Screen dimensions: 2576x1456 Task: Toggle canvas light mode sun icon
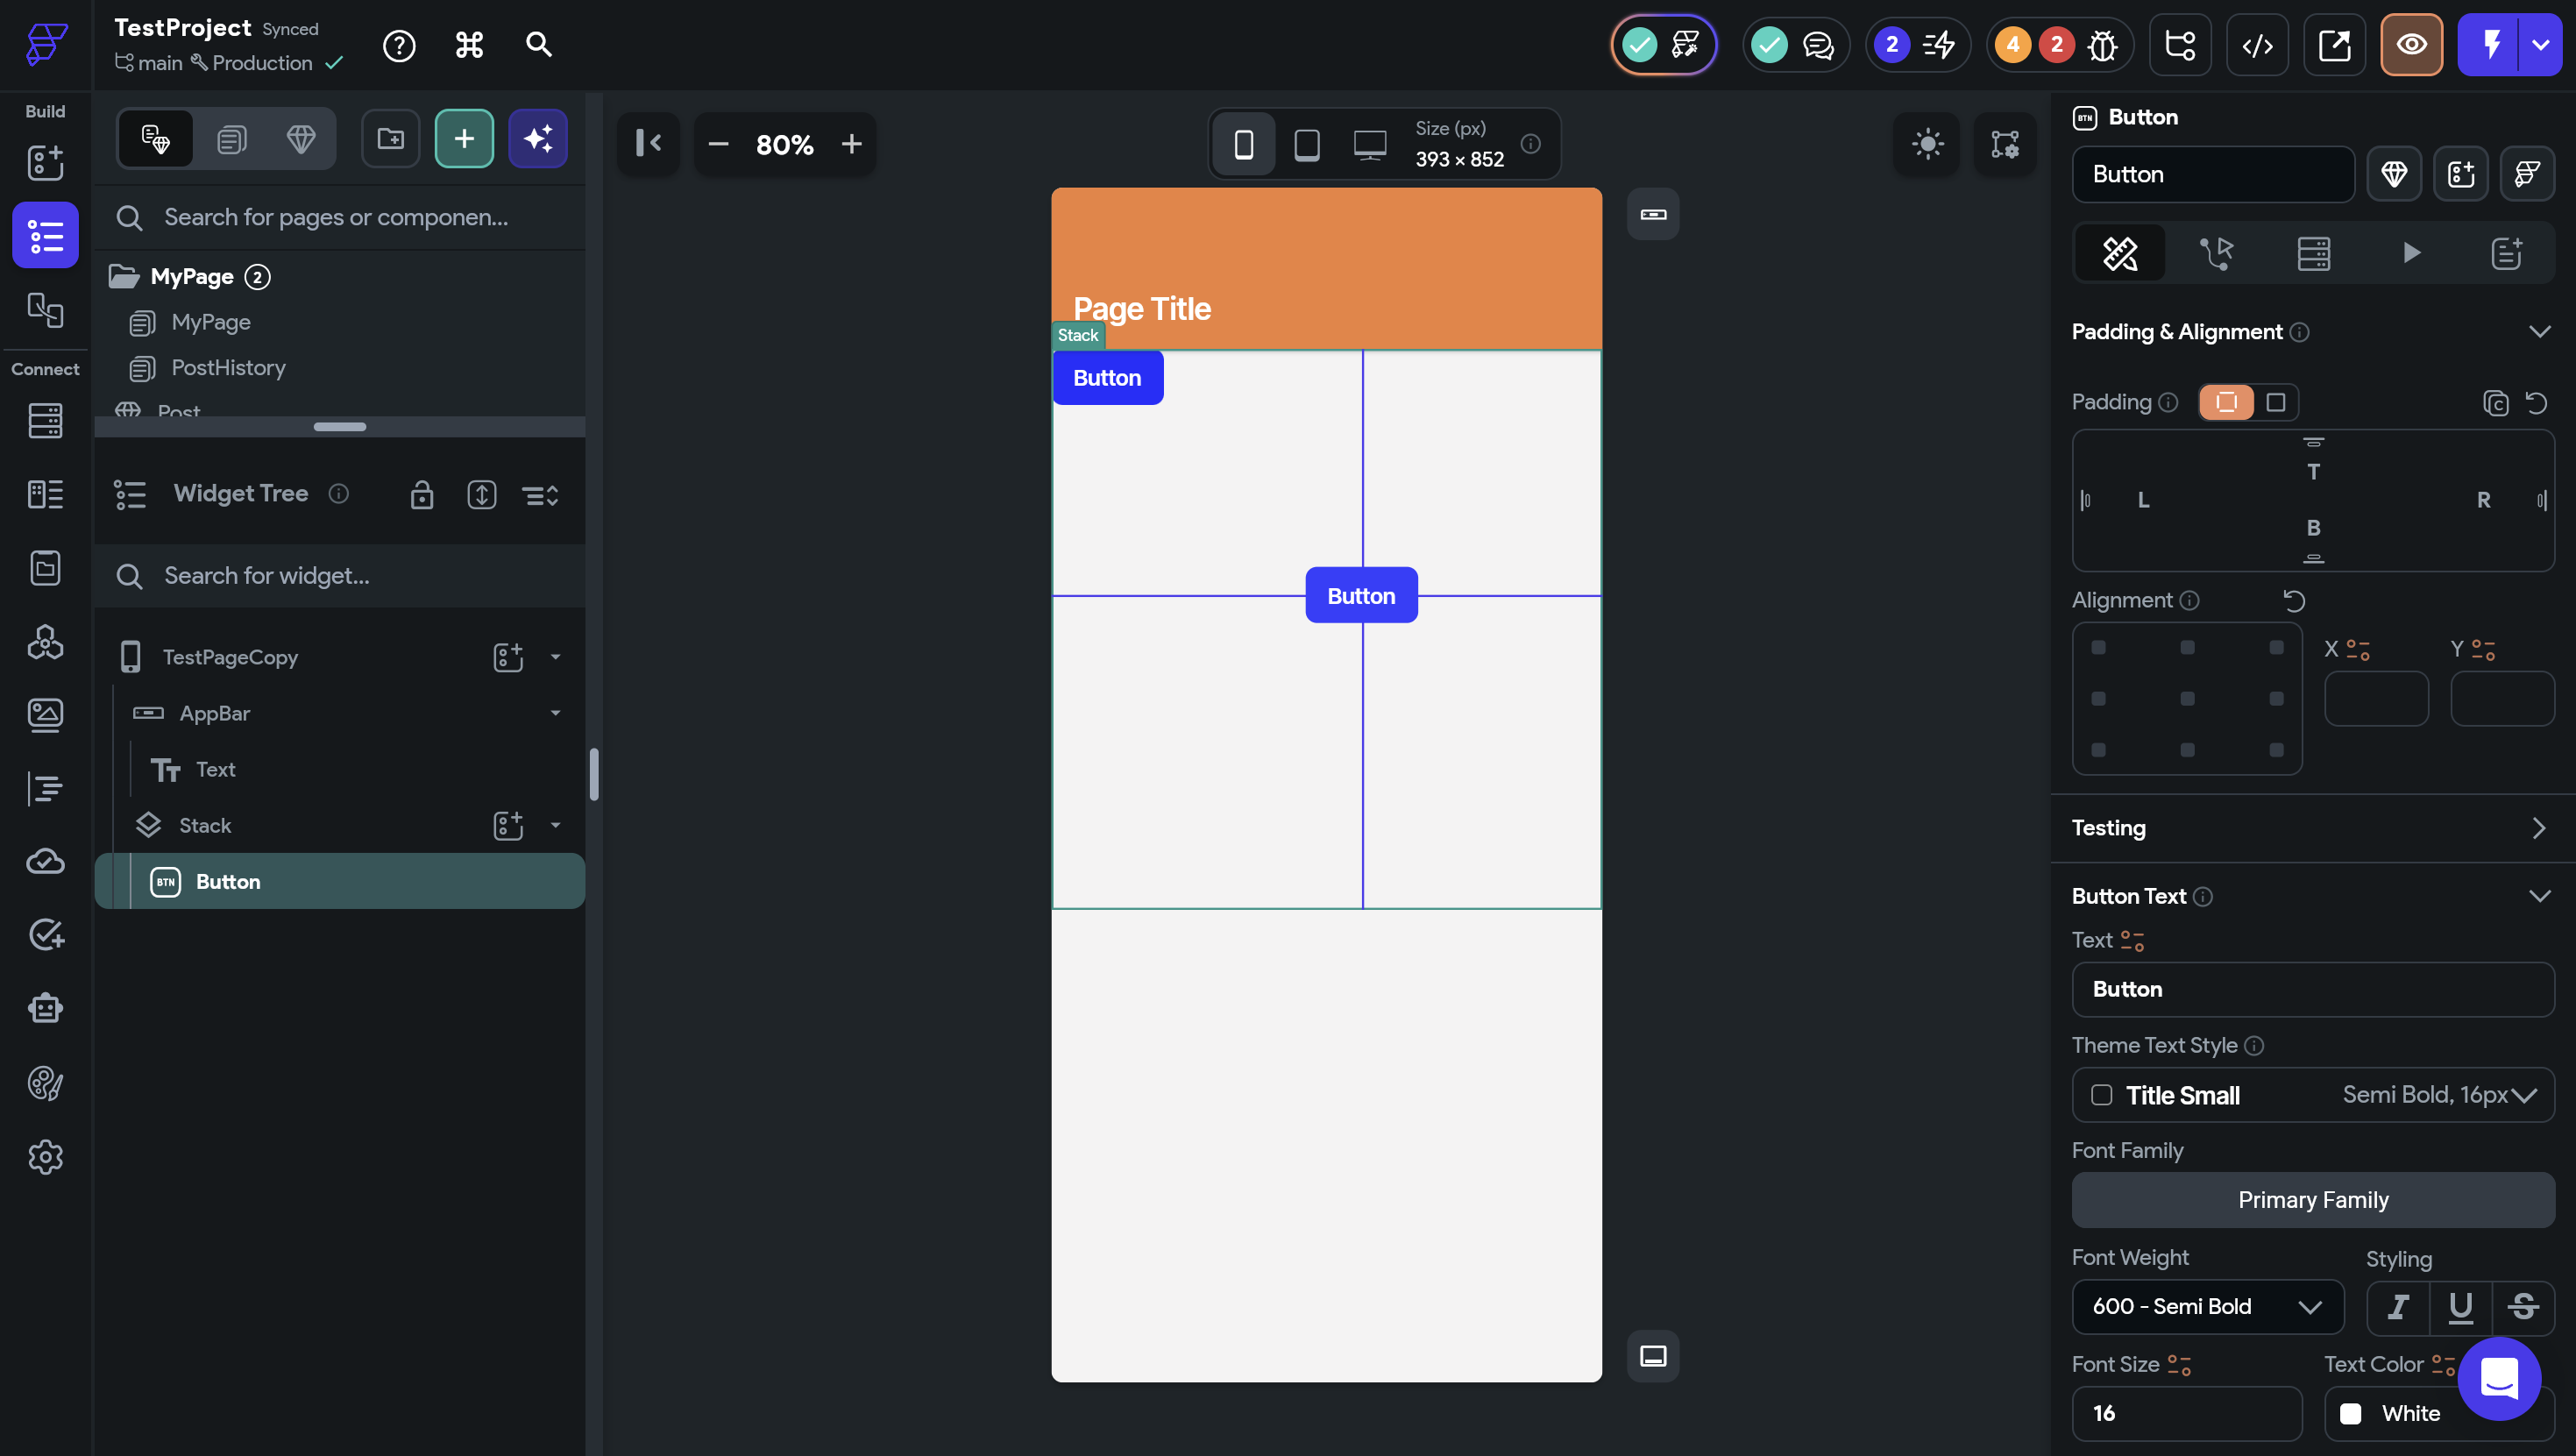(x=1927, y=144)
